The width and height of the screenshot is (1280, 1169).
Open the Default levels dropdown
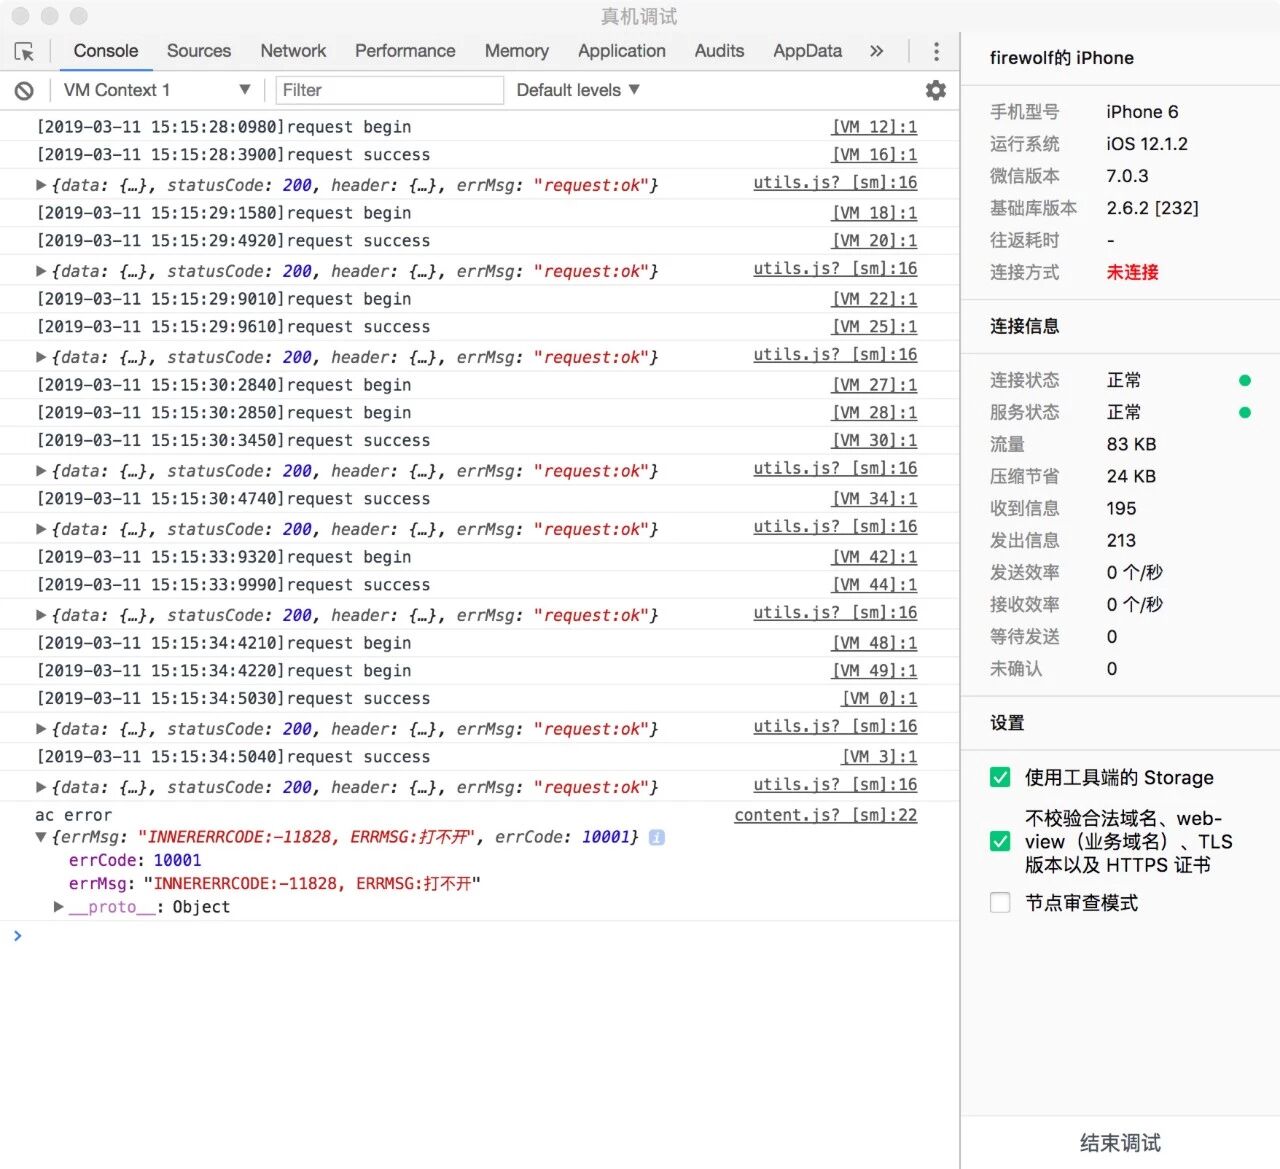pyautogui.click(x=577, y=90)
